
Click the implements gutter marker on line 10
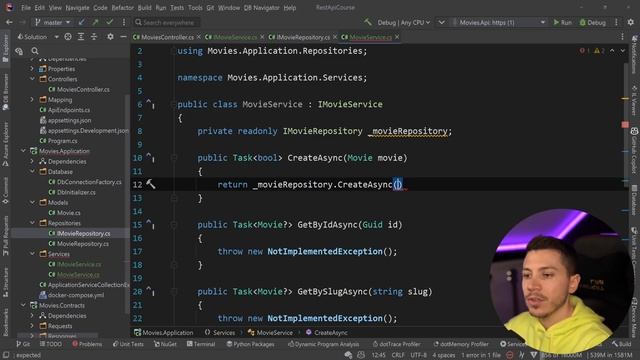(x=151, y=158)
